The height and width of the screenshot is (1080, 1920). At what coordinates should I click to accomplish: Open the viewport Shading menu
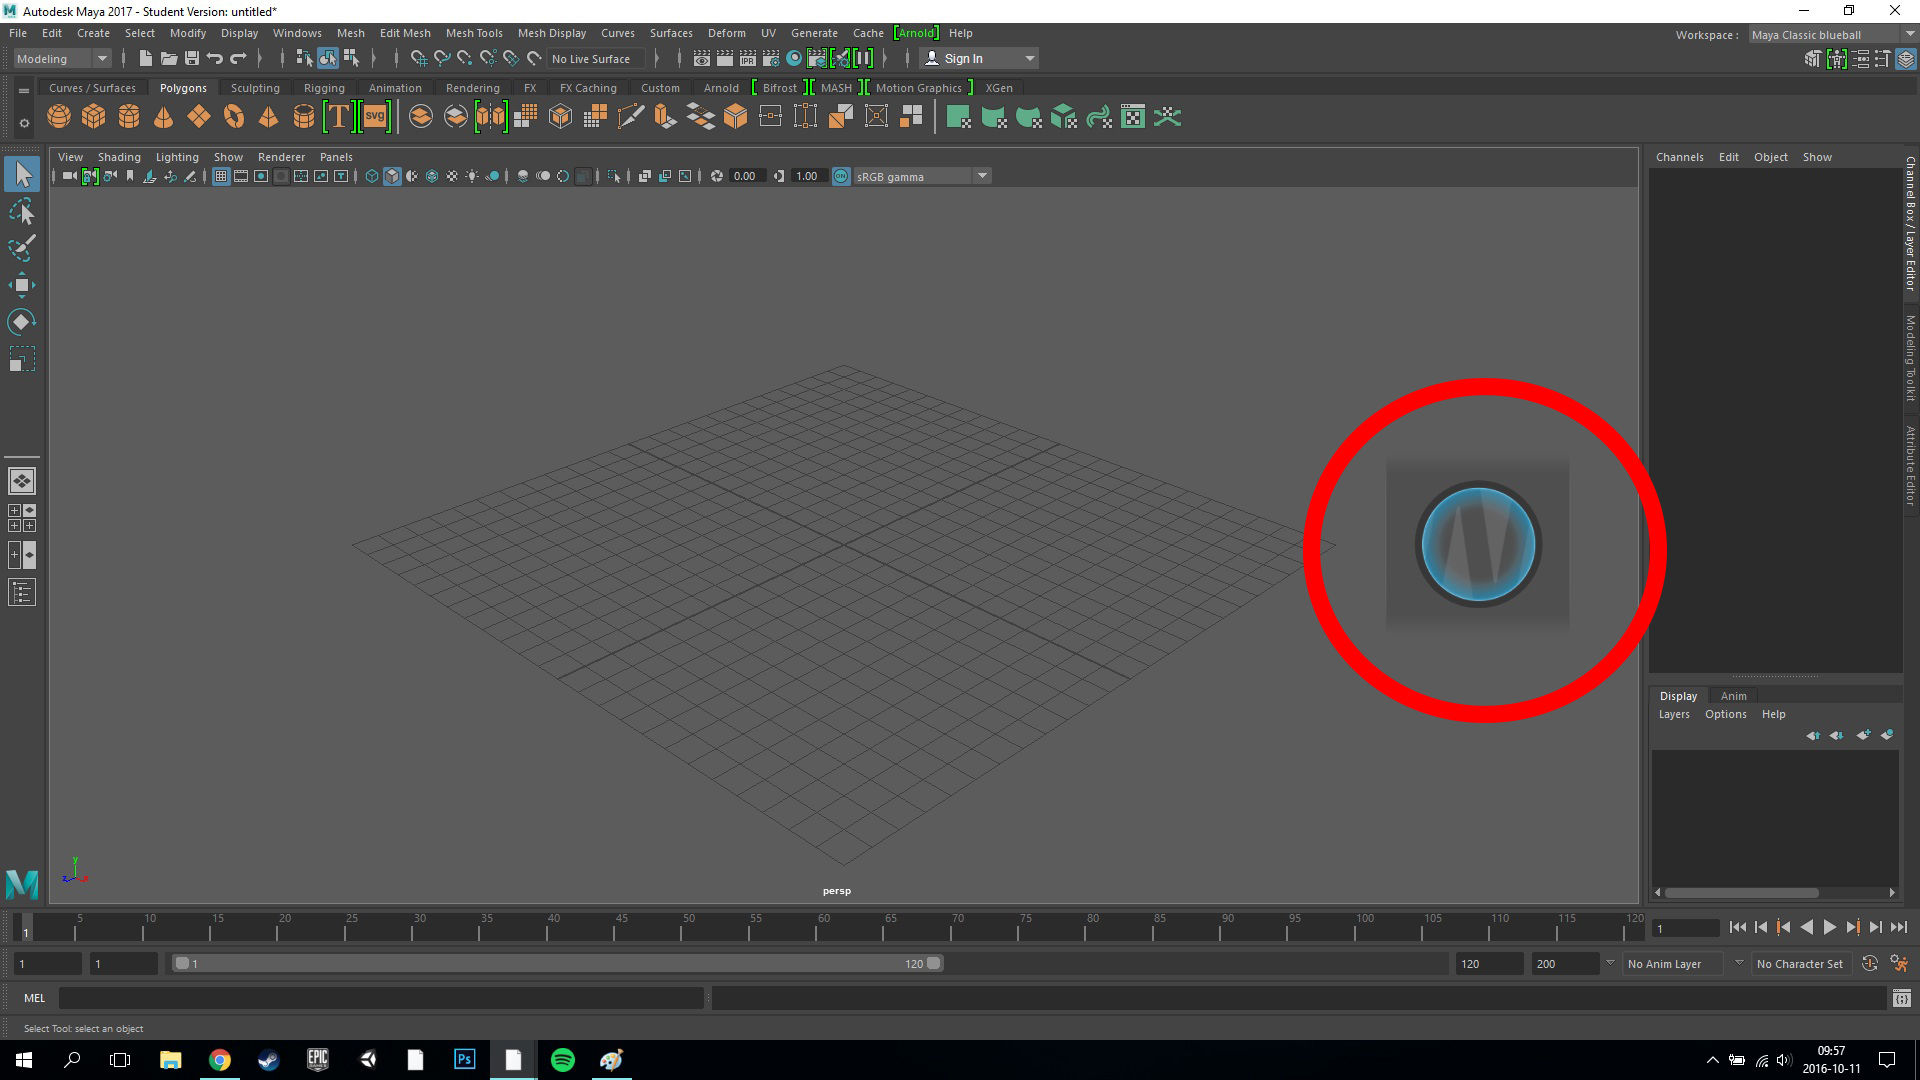point(119,157)
